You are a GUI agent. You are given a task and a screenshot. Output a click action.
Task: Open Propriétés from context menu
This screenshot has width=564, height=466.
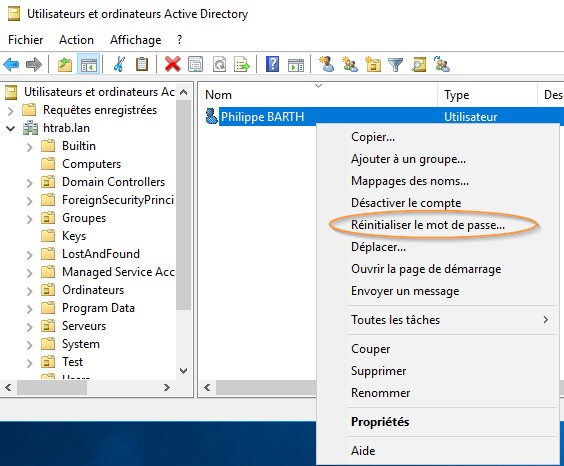coord(437,422)
